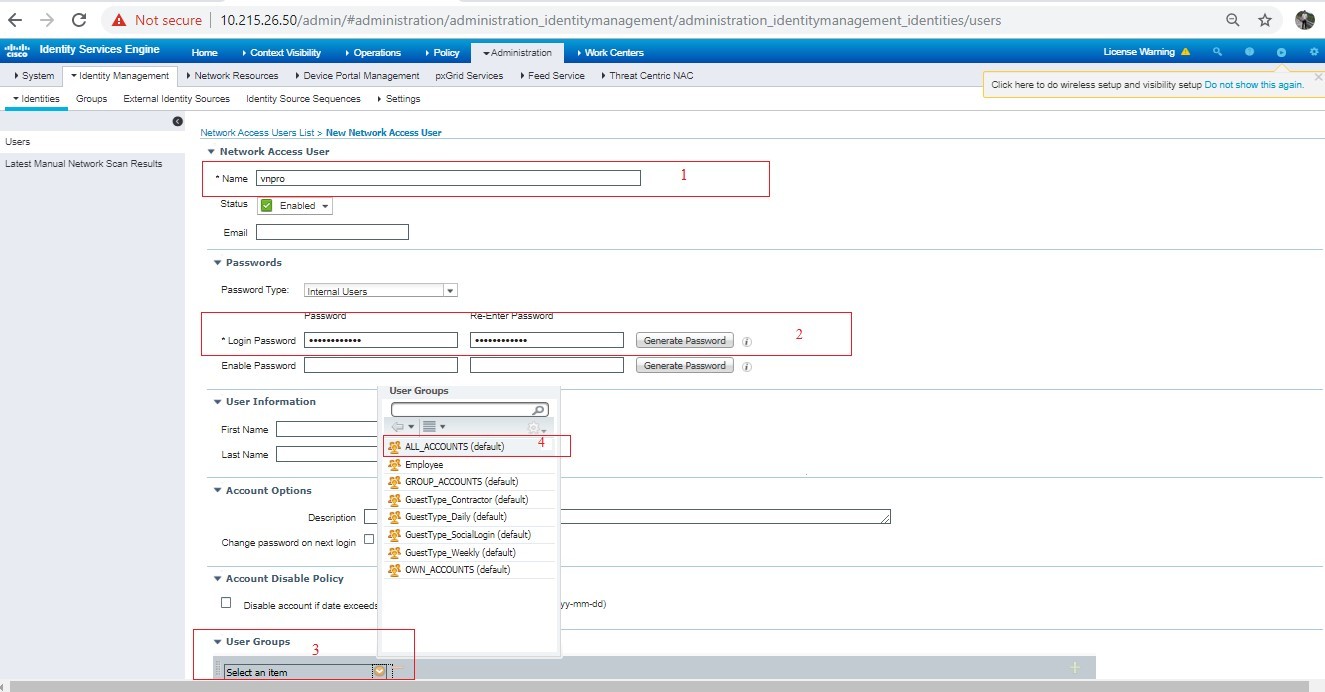Collapse the Passwords section
1325x692 pixels.
click(217, 263)
